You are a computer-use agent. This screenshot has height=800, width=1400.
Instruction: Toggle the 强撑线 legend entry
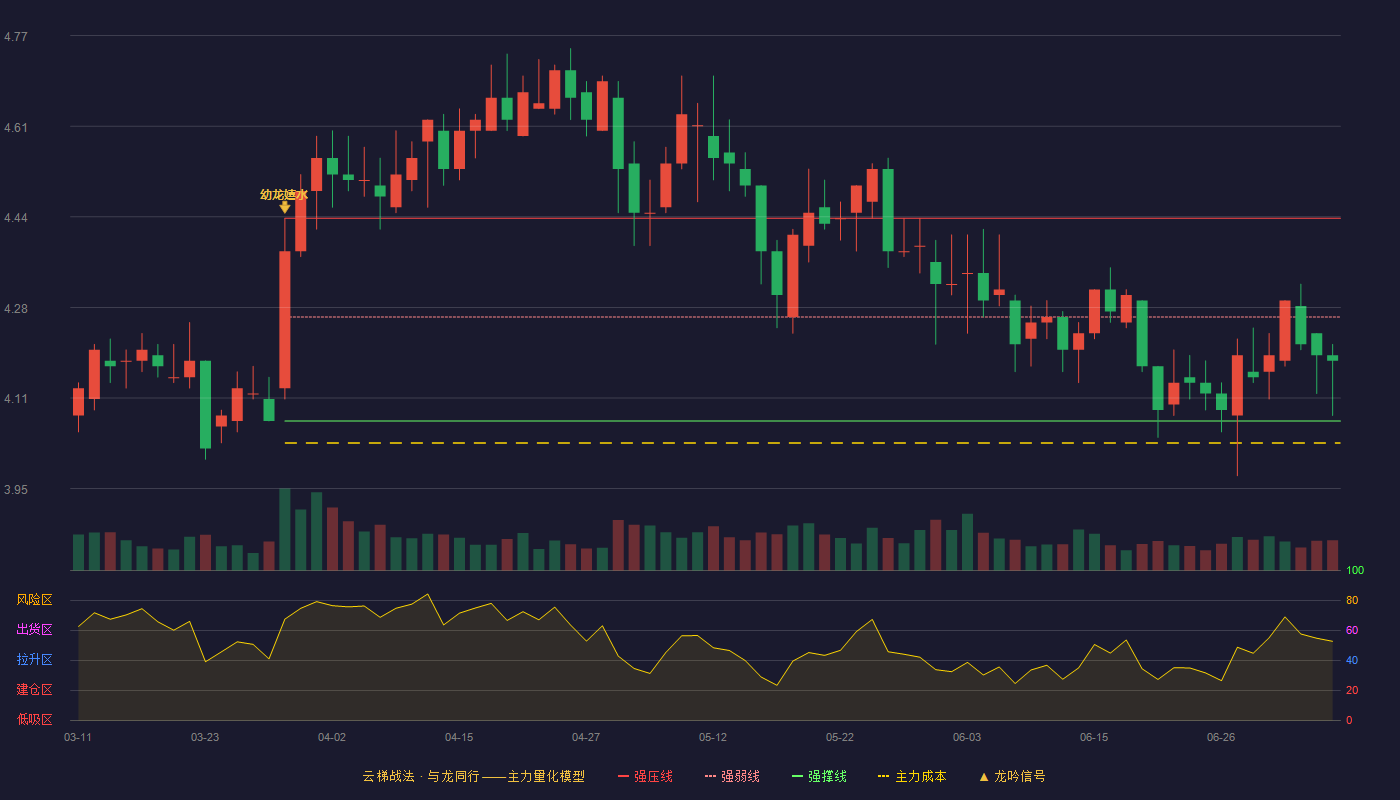[x=819, y=776]
